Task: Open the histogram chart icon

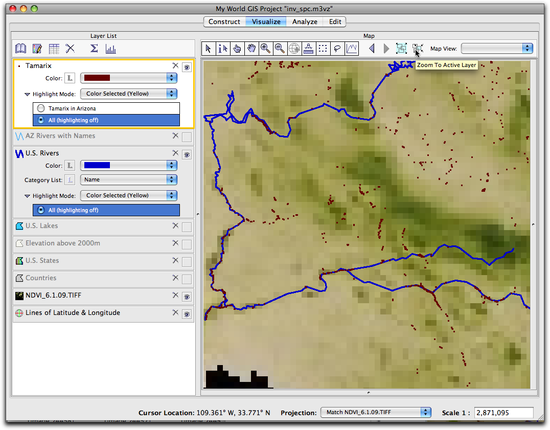Action: click(110, 48)
